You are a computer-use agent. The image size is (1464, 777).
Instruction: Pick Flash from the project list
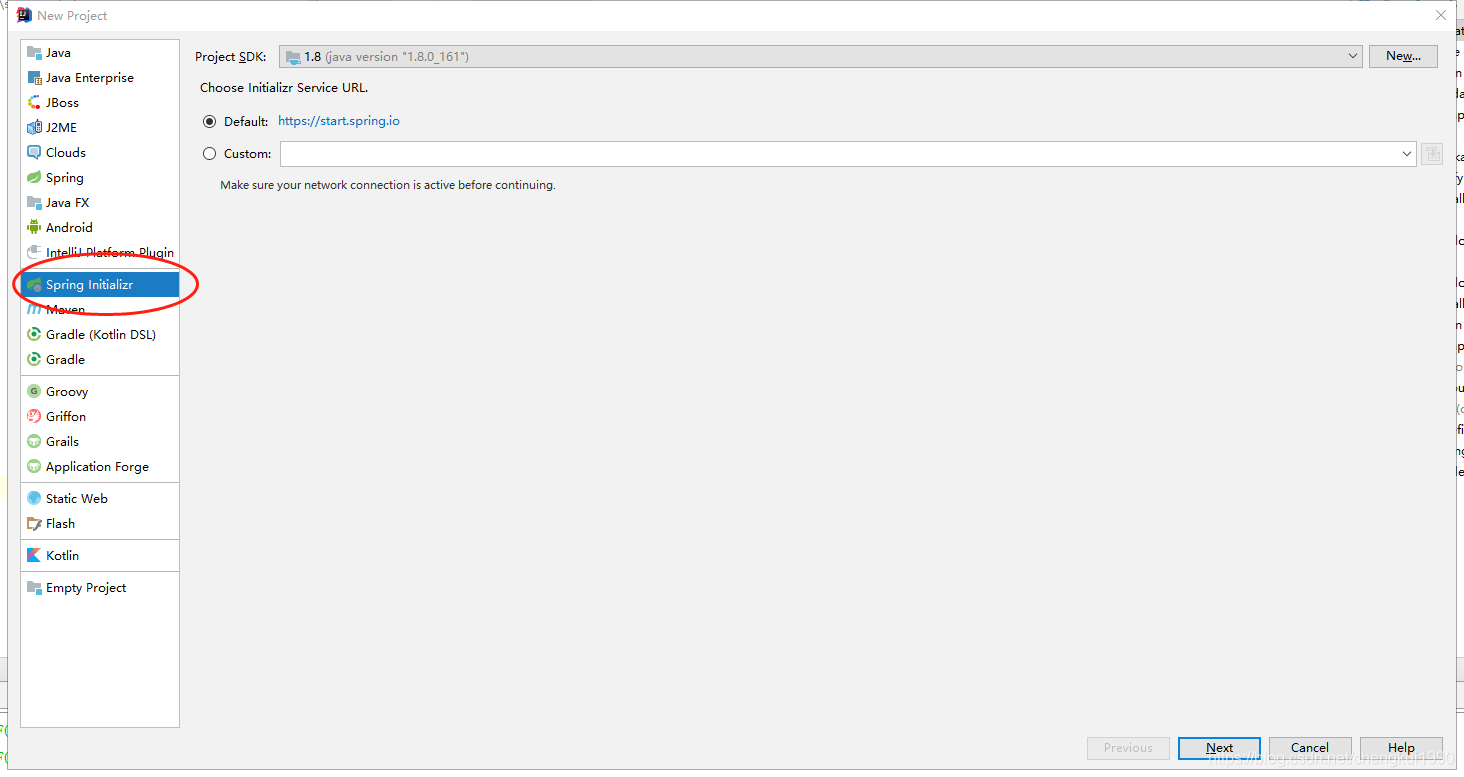pos(100,524)
